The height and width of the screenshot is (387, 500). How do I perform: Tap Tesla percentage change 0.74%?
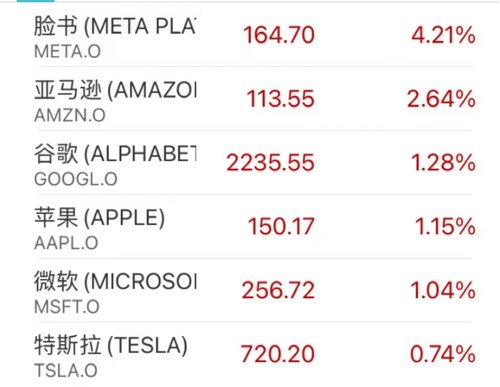point(443,354)
